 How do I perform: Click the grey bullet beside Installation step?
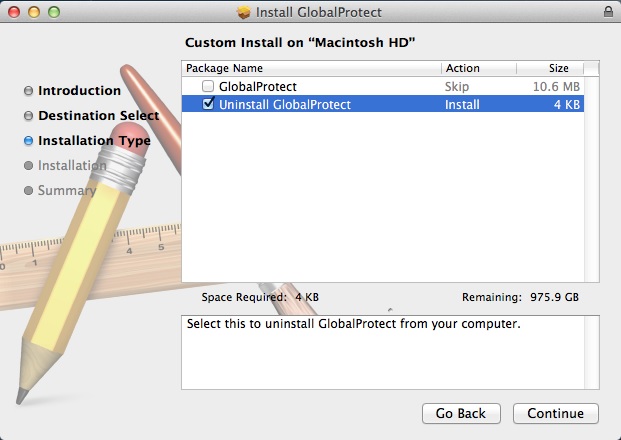29,166
